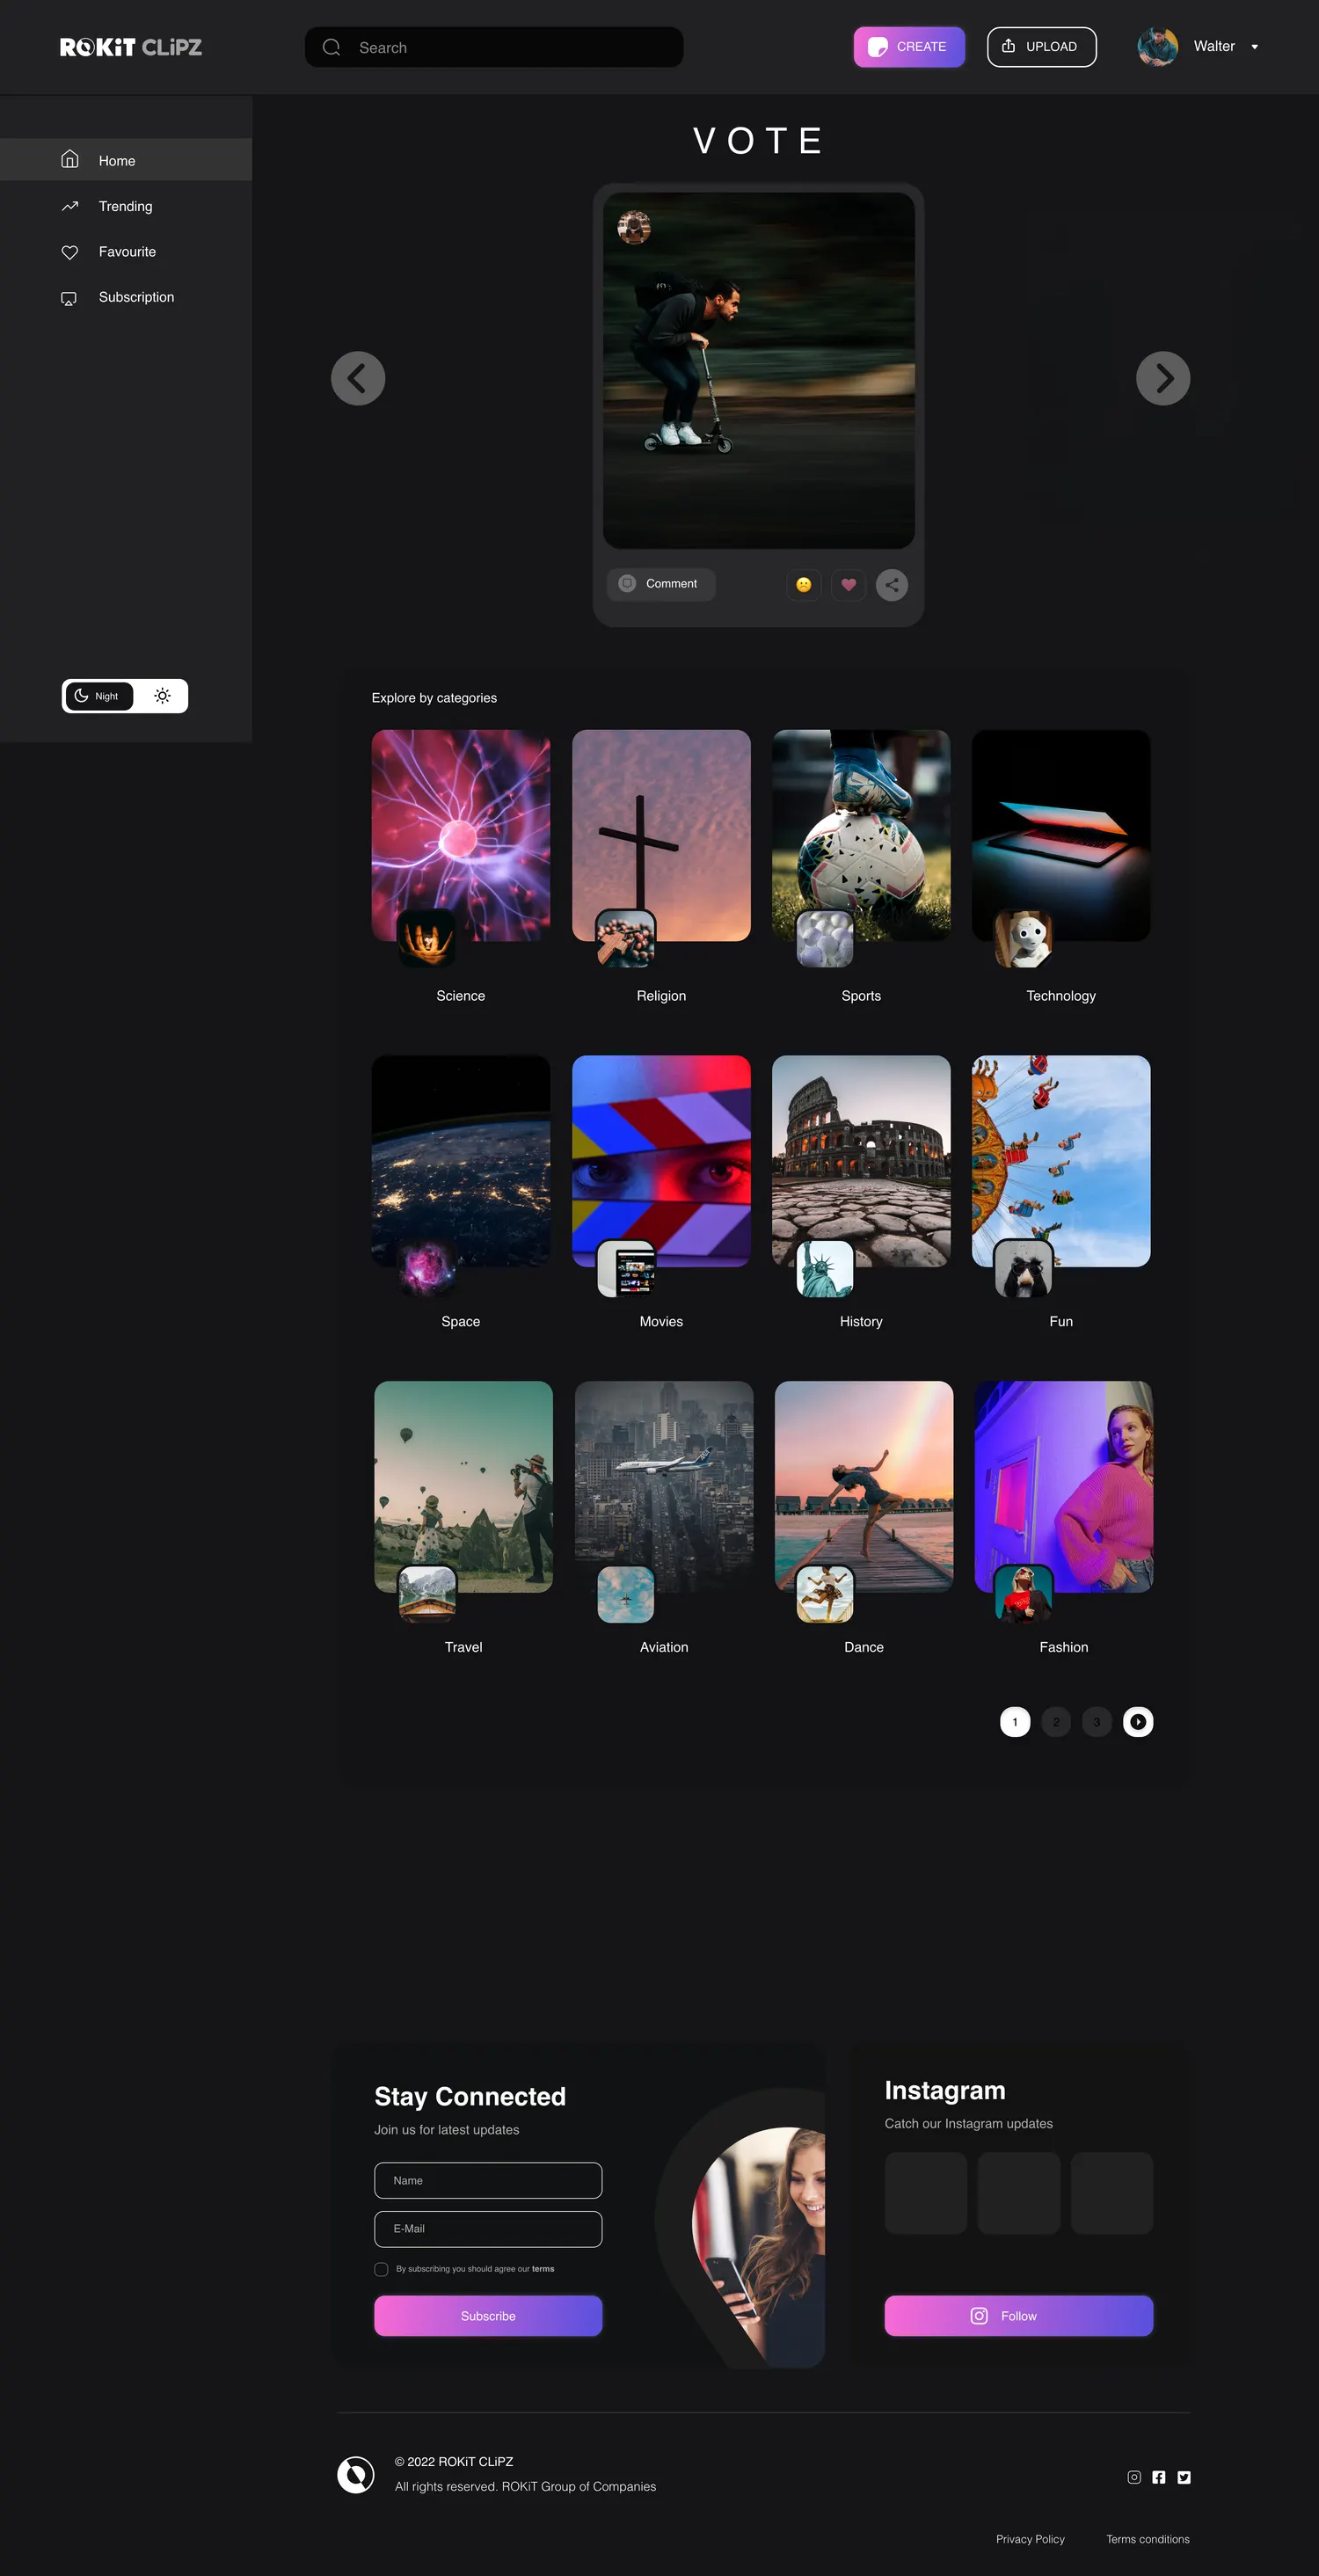
Task: Click the Travel category label
Action: 463,1647
